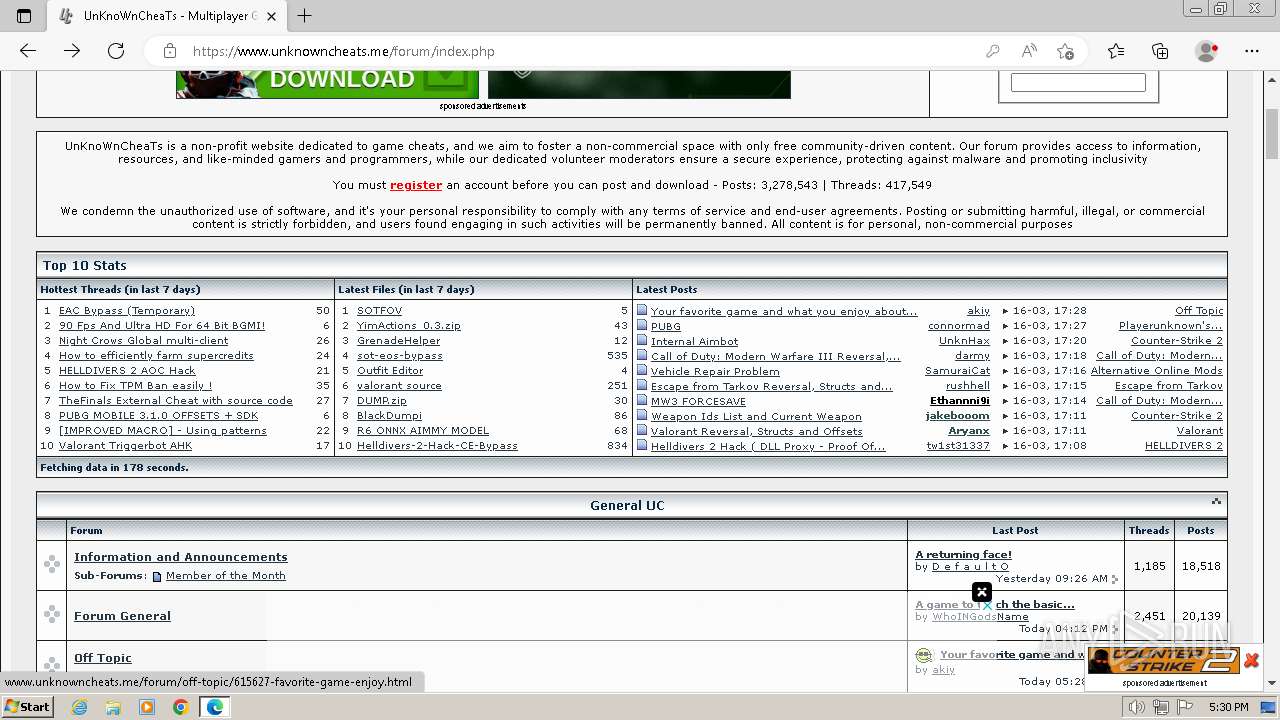Image resolution: width=1280 pixels, height=720 pixels.
Task: Open a new tab with the plus icon
Action: tap(305, 16)
